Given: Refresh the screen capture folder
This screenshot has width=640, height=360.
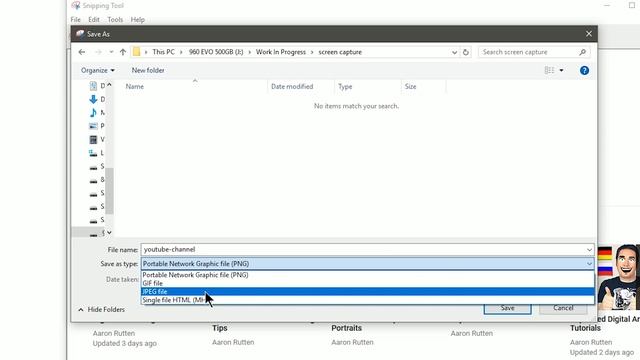Looking at the screenshot, I should (466, 52).
